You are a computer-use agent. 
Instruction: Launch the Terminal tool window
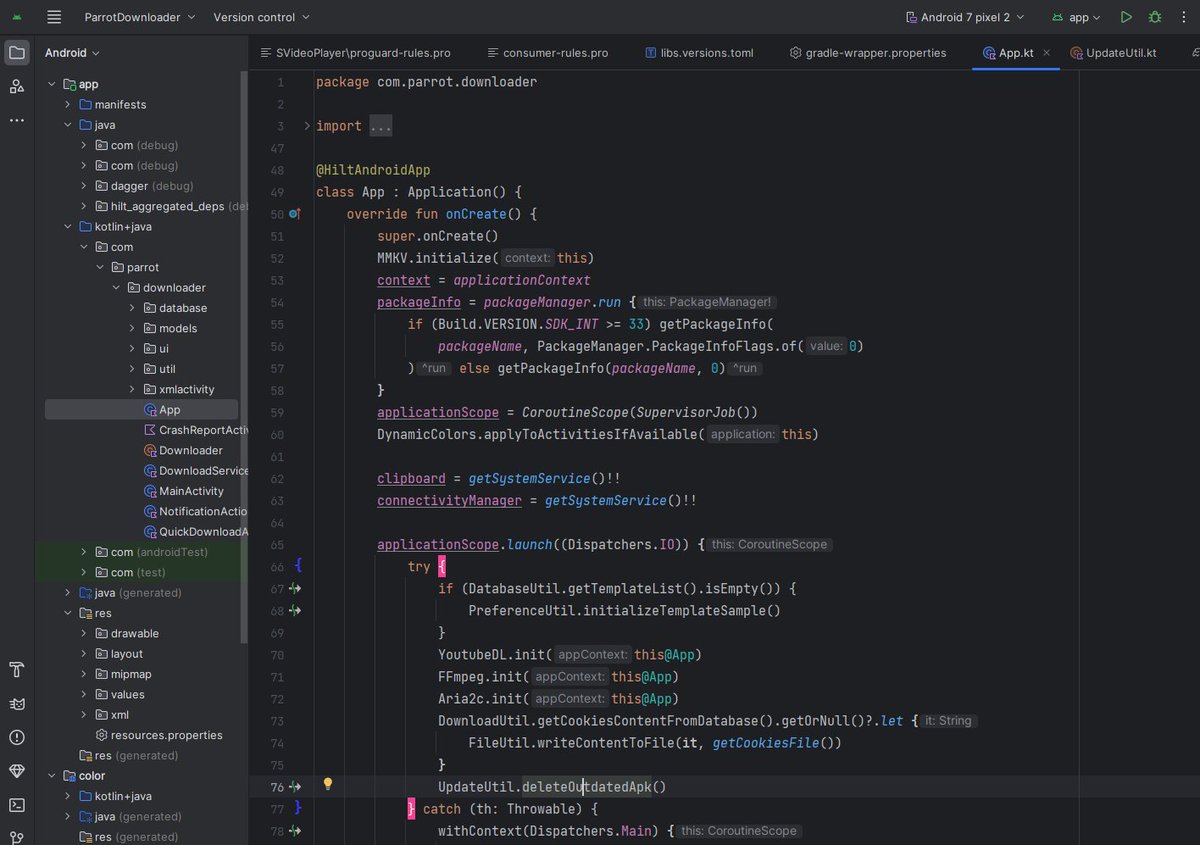16,805
